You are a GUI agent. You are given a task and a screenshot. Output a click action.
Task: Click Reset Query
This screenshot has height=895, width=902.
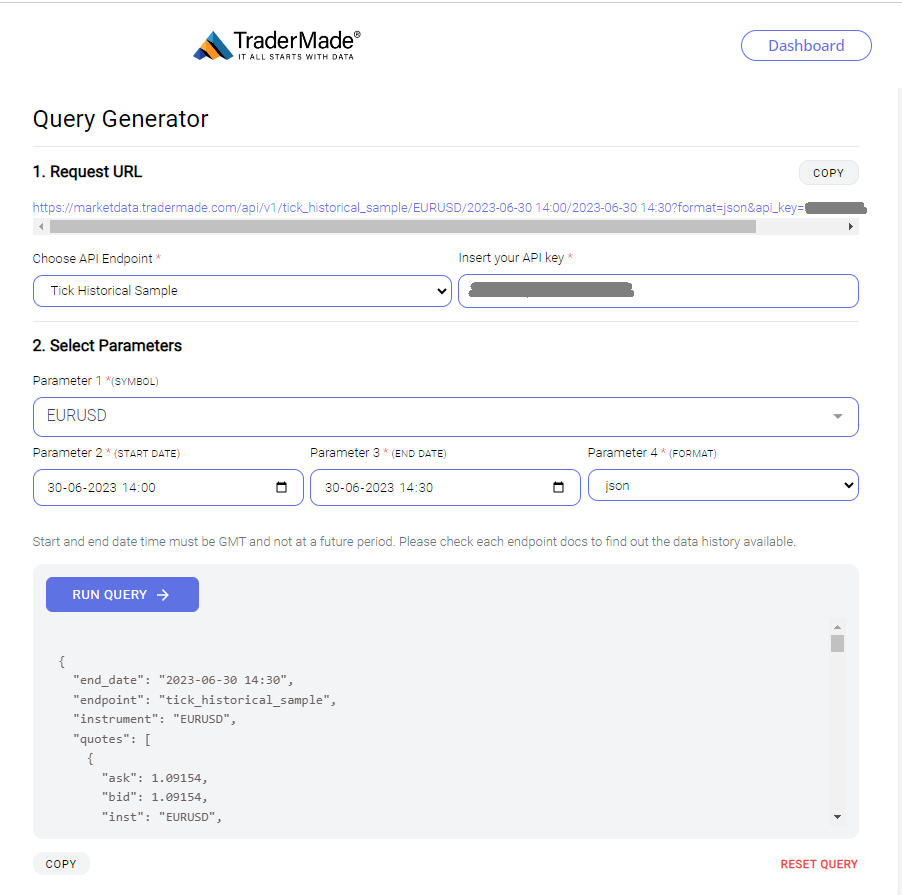coord(819,864)
